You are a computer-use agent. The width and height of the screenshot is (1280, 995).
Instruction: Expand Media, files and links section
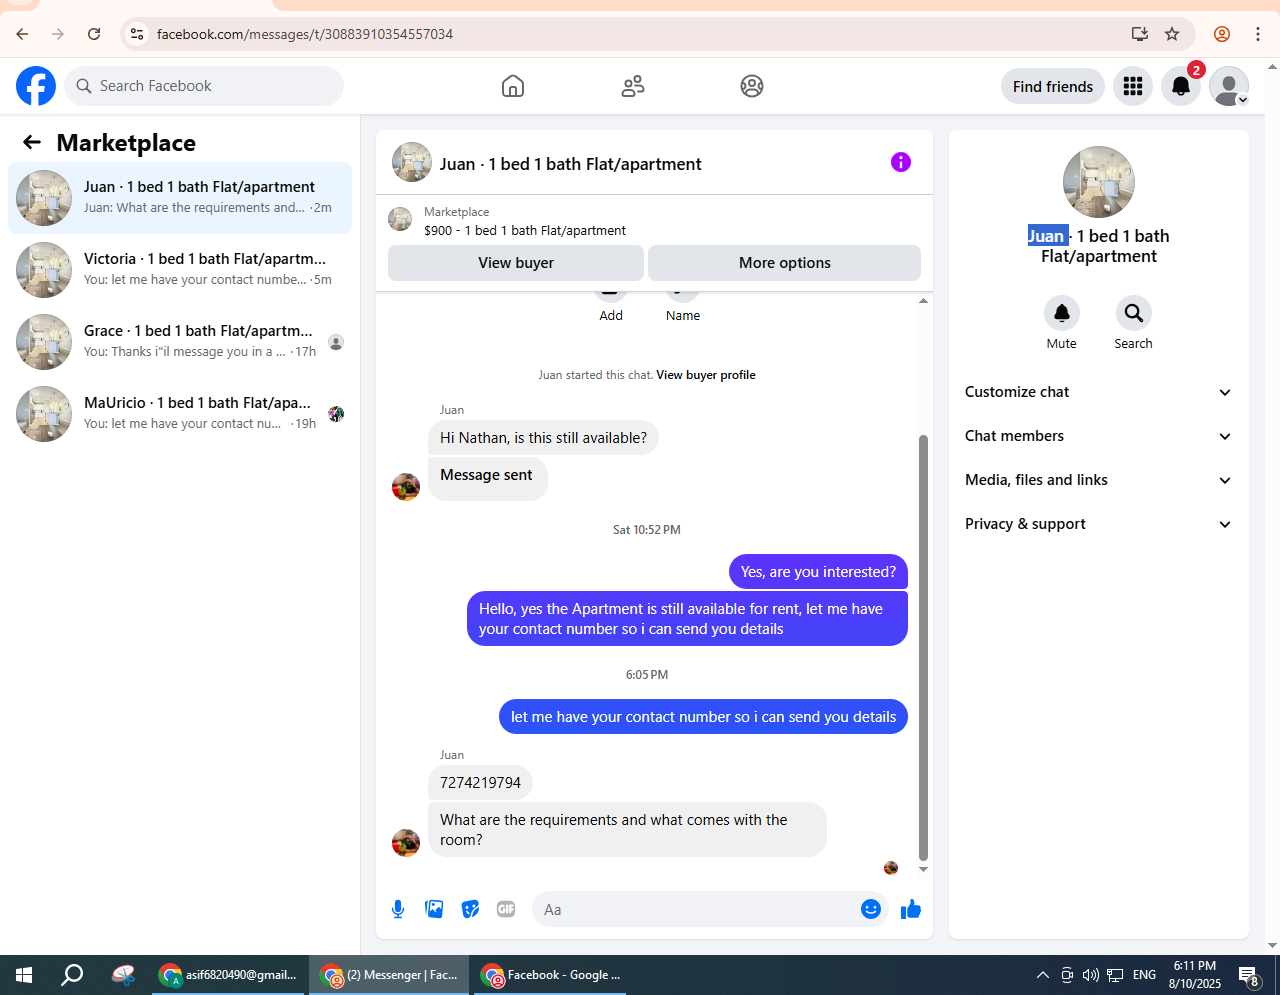point(1098,480)
